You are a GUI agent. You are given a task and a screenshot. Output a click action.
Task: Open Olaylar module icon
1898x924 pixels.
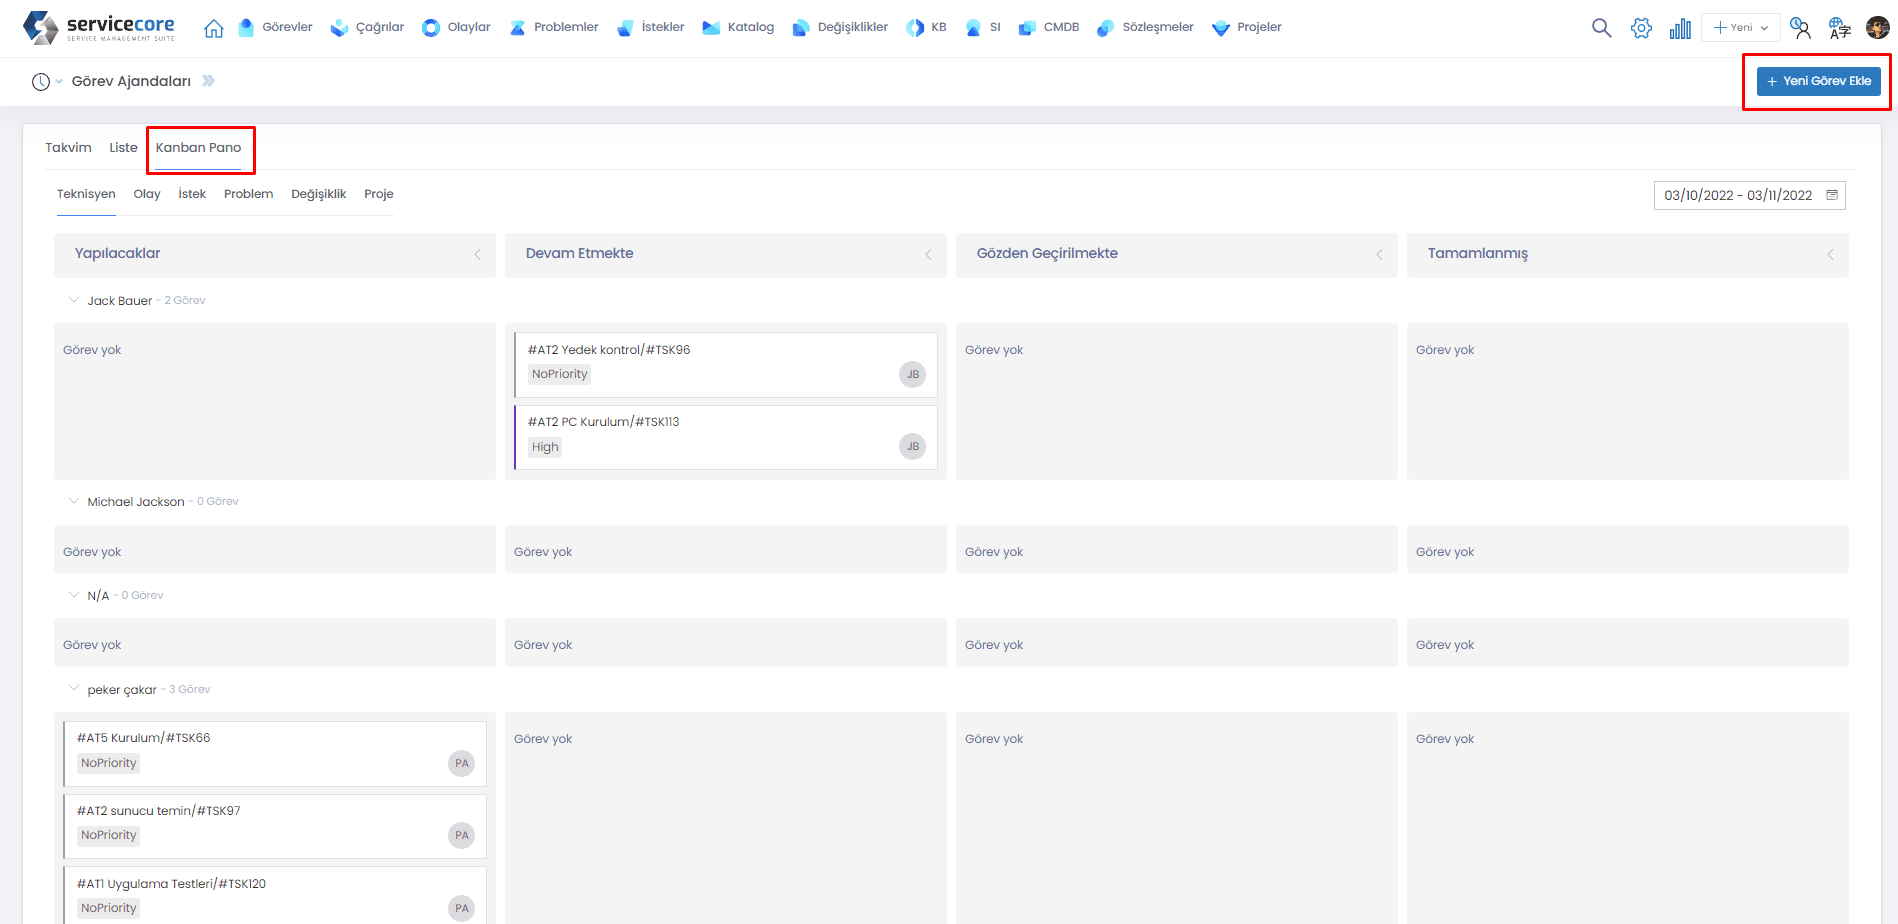pos(431,28)
